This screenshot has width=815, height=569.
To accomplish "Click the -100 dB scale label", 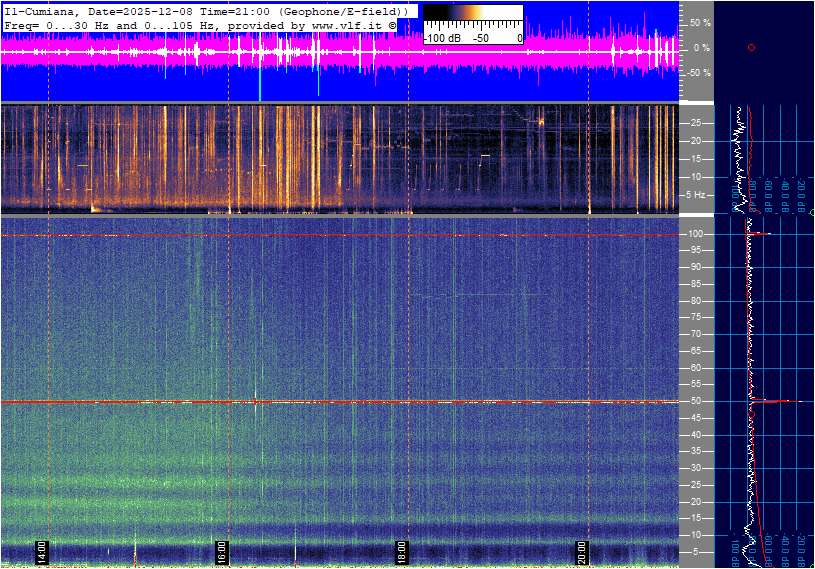I will 441,38.
